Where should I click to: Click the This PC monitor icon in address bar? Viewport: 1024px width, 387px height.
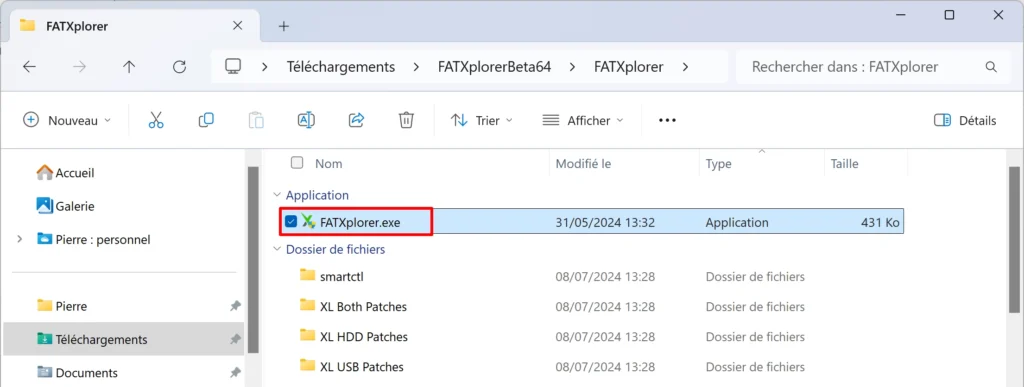point(233,67)
